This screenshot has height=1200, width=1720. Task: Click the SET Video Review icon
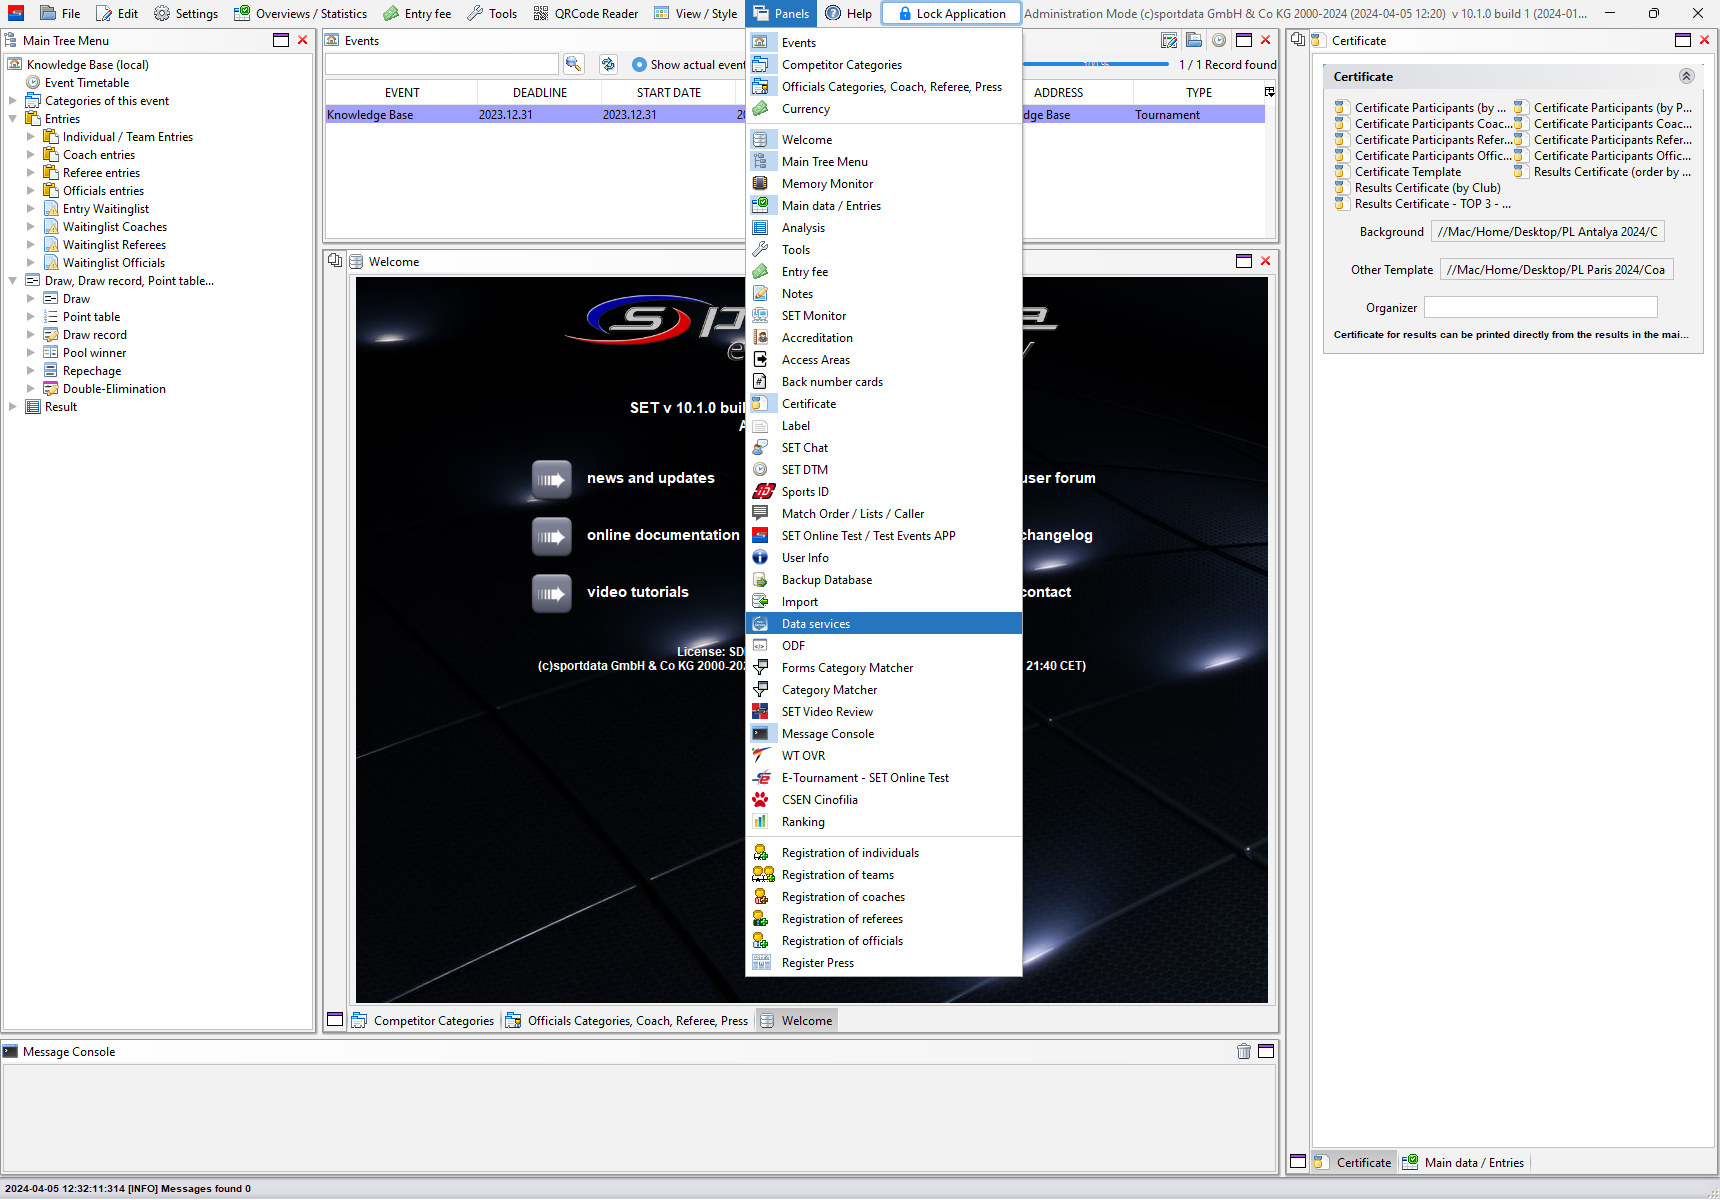coord(761,711)
